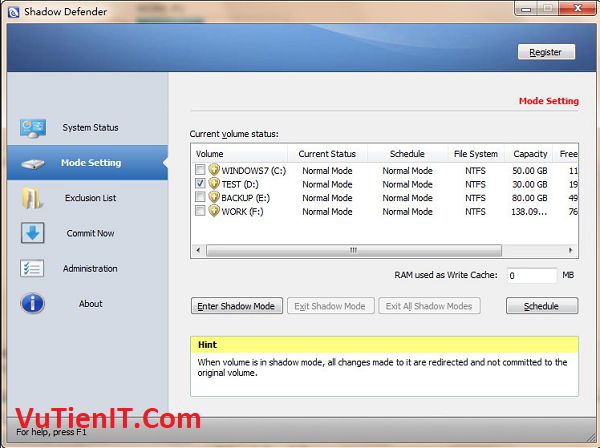Click the Schedule cell for TEST (D:)

(408, 184)
